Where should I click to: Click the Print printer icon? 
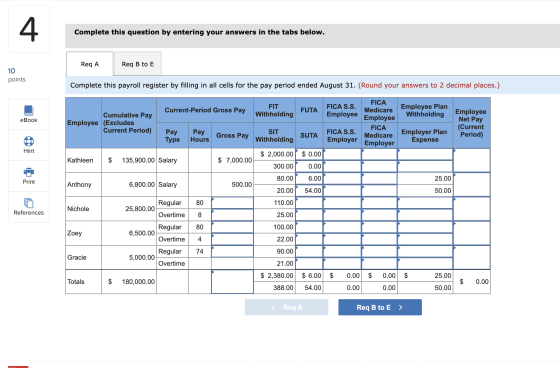(29, 172)
